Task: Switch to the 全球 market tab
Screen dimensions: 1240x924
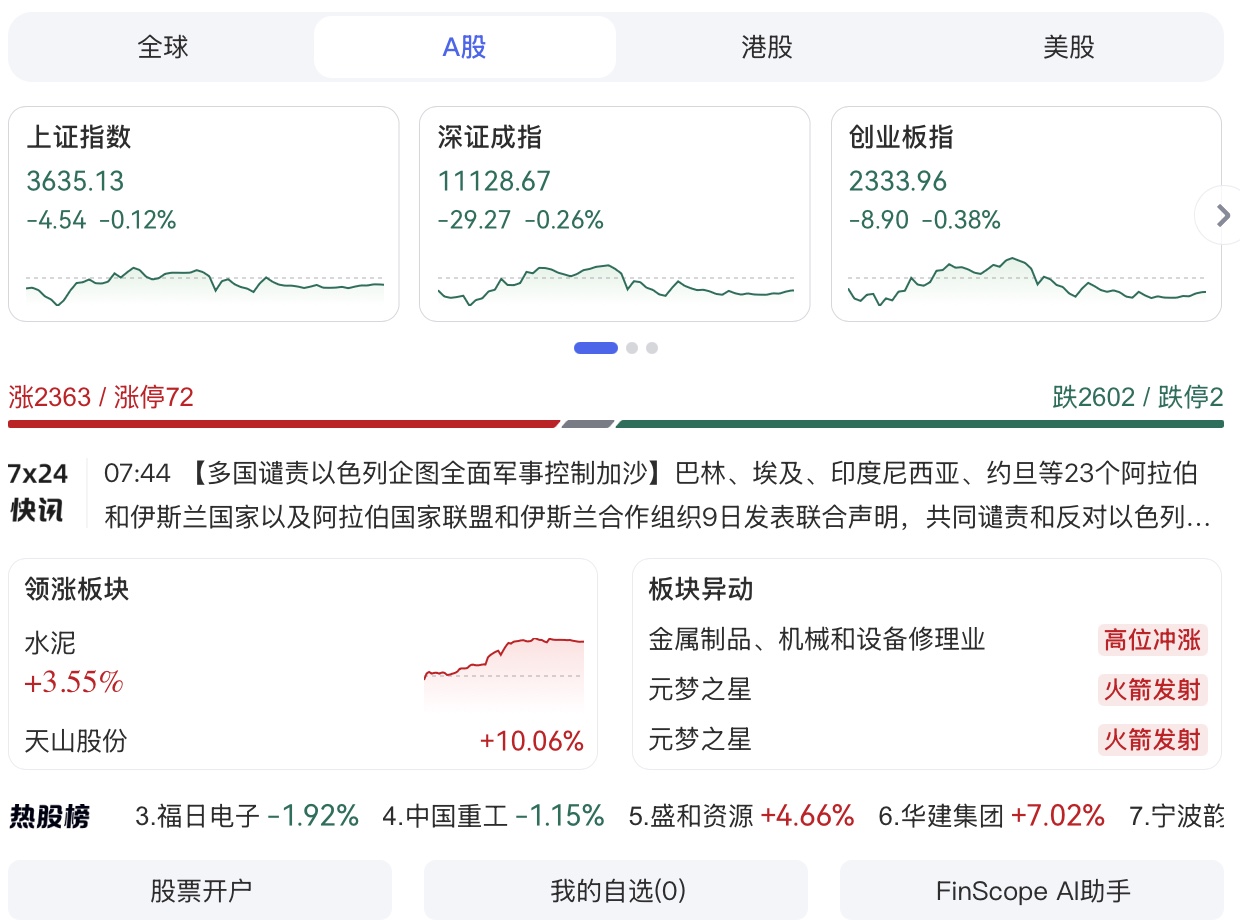Action: tap(163, 47)
